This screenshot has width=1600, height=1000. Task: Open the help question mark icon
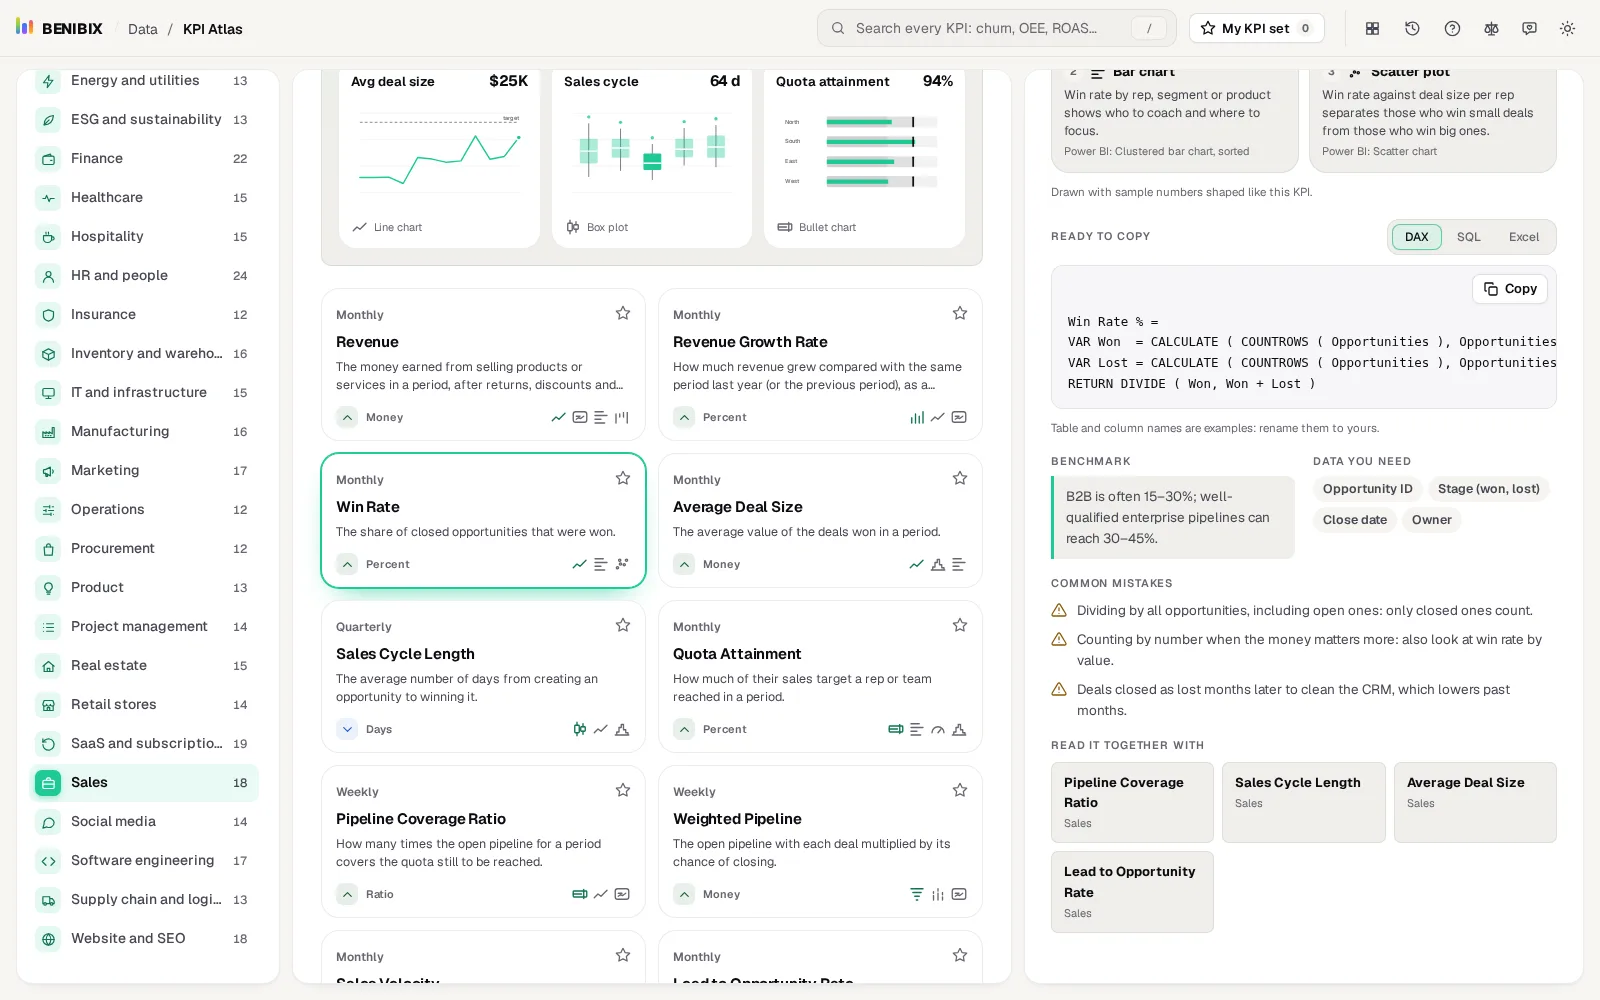tap(1452, 29)
